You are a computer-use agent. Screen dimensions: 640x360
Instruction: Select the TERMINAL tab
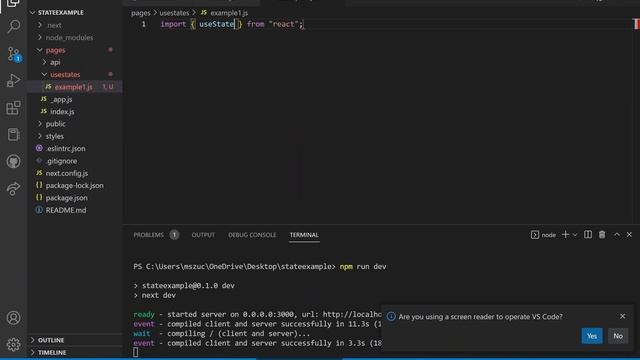click(304, 235)
